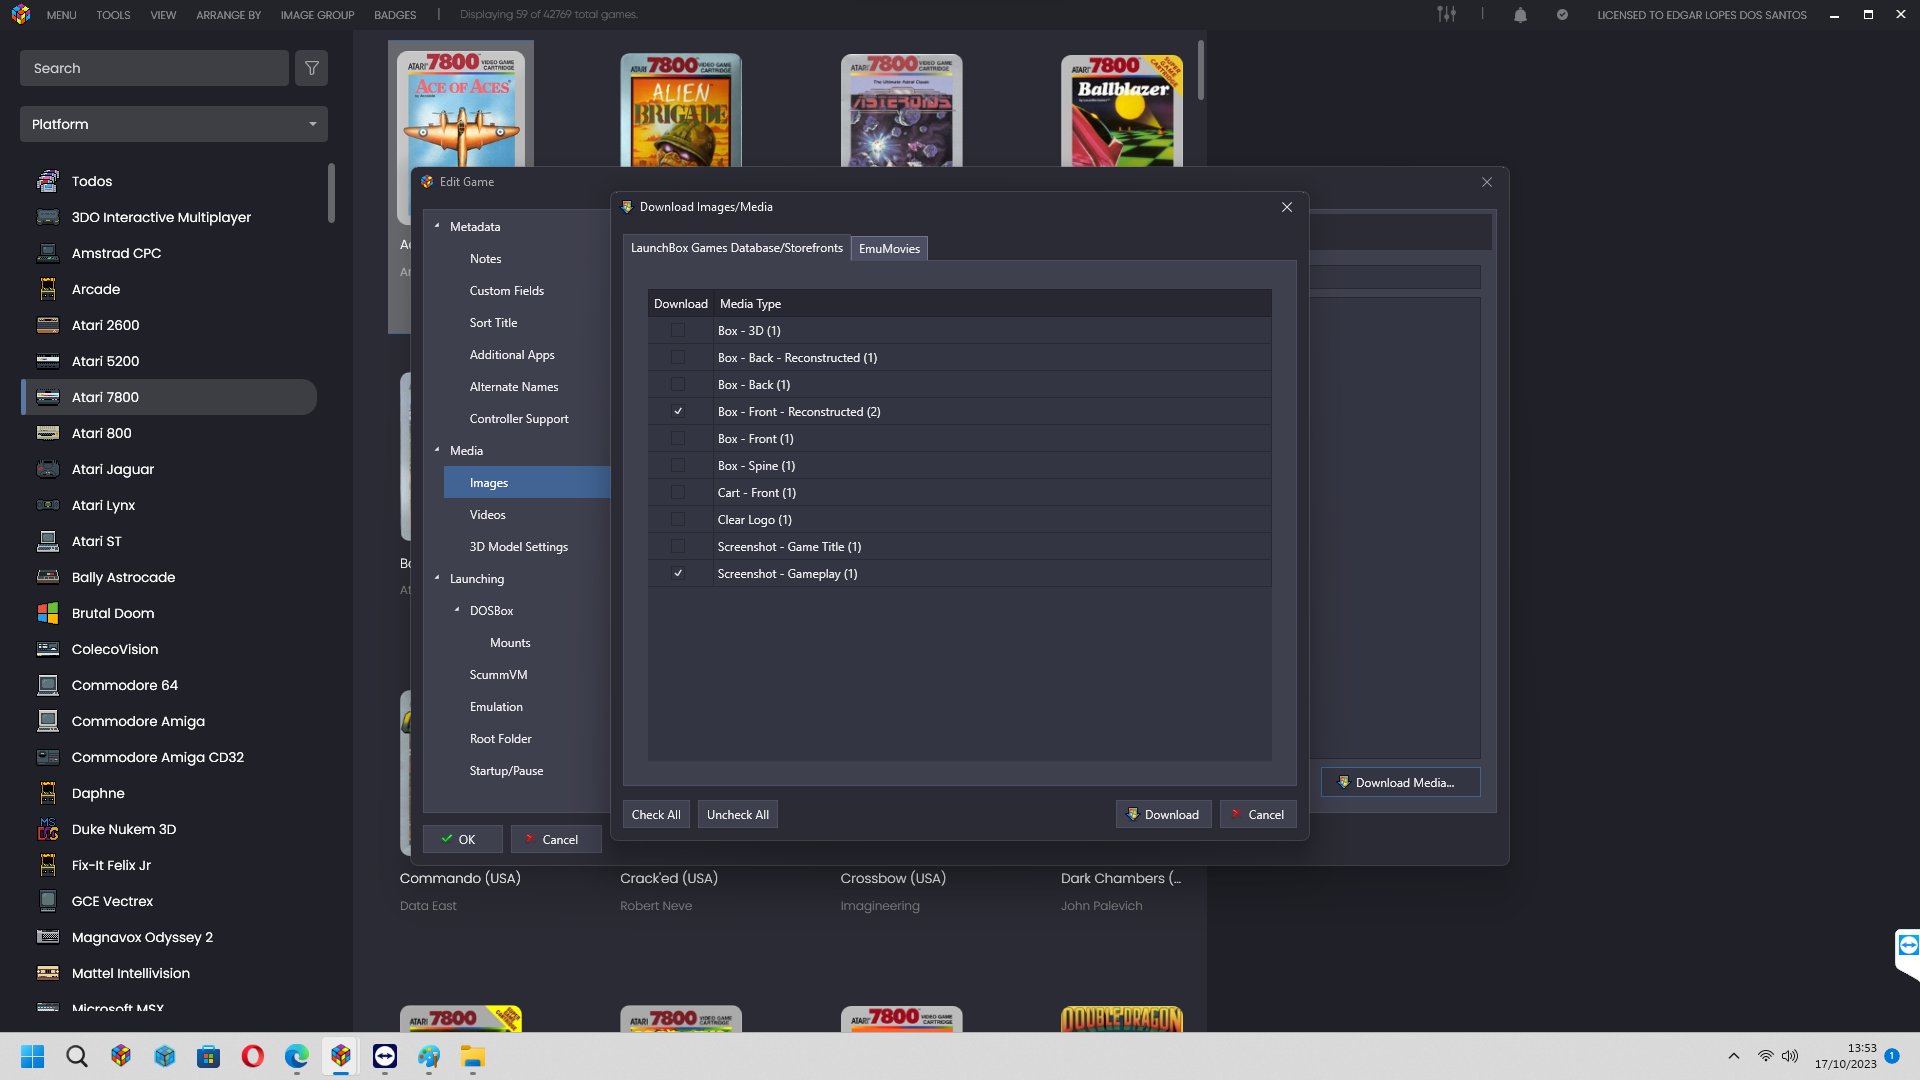This screenshot has width=1920, height=1080.
Task: Switch to the EmuMovies tab
Action: (x=889, y=248)
